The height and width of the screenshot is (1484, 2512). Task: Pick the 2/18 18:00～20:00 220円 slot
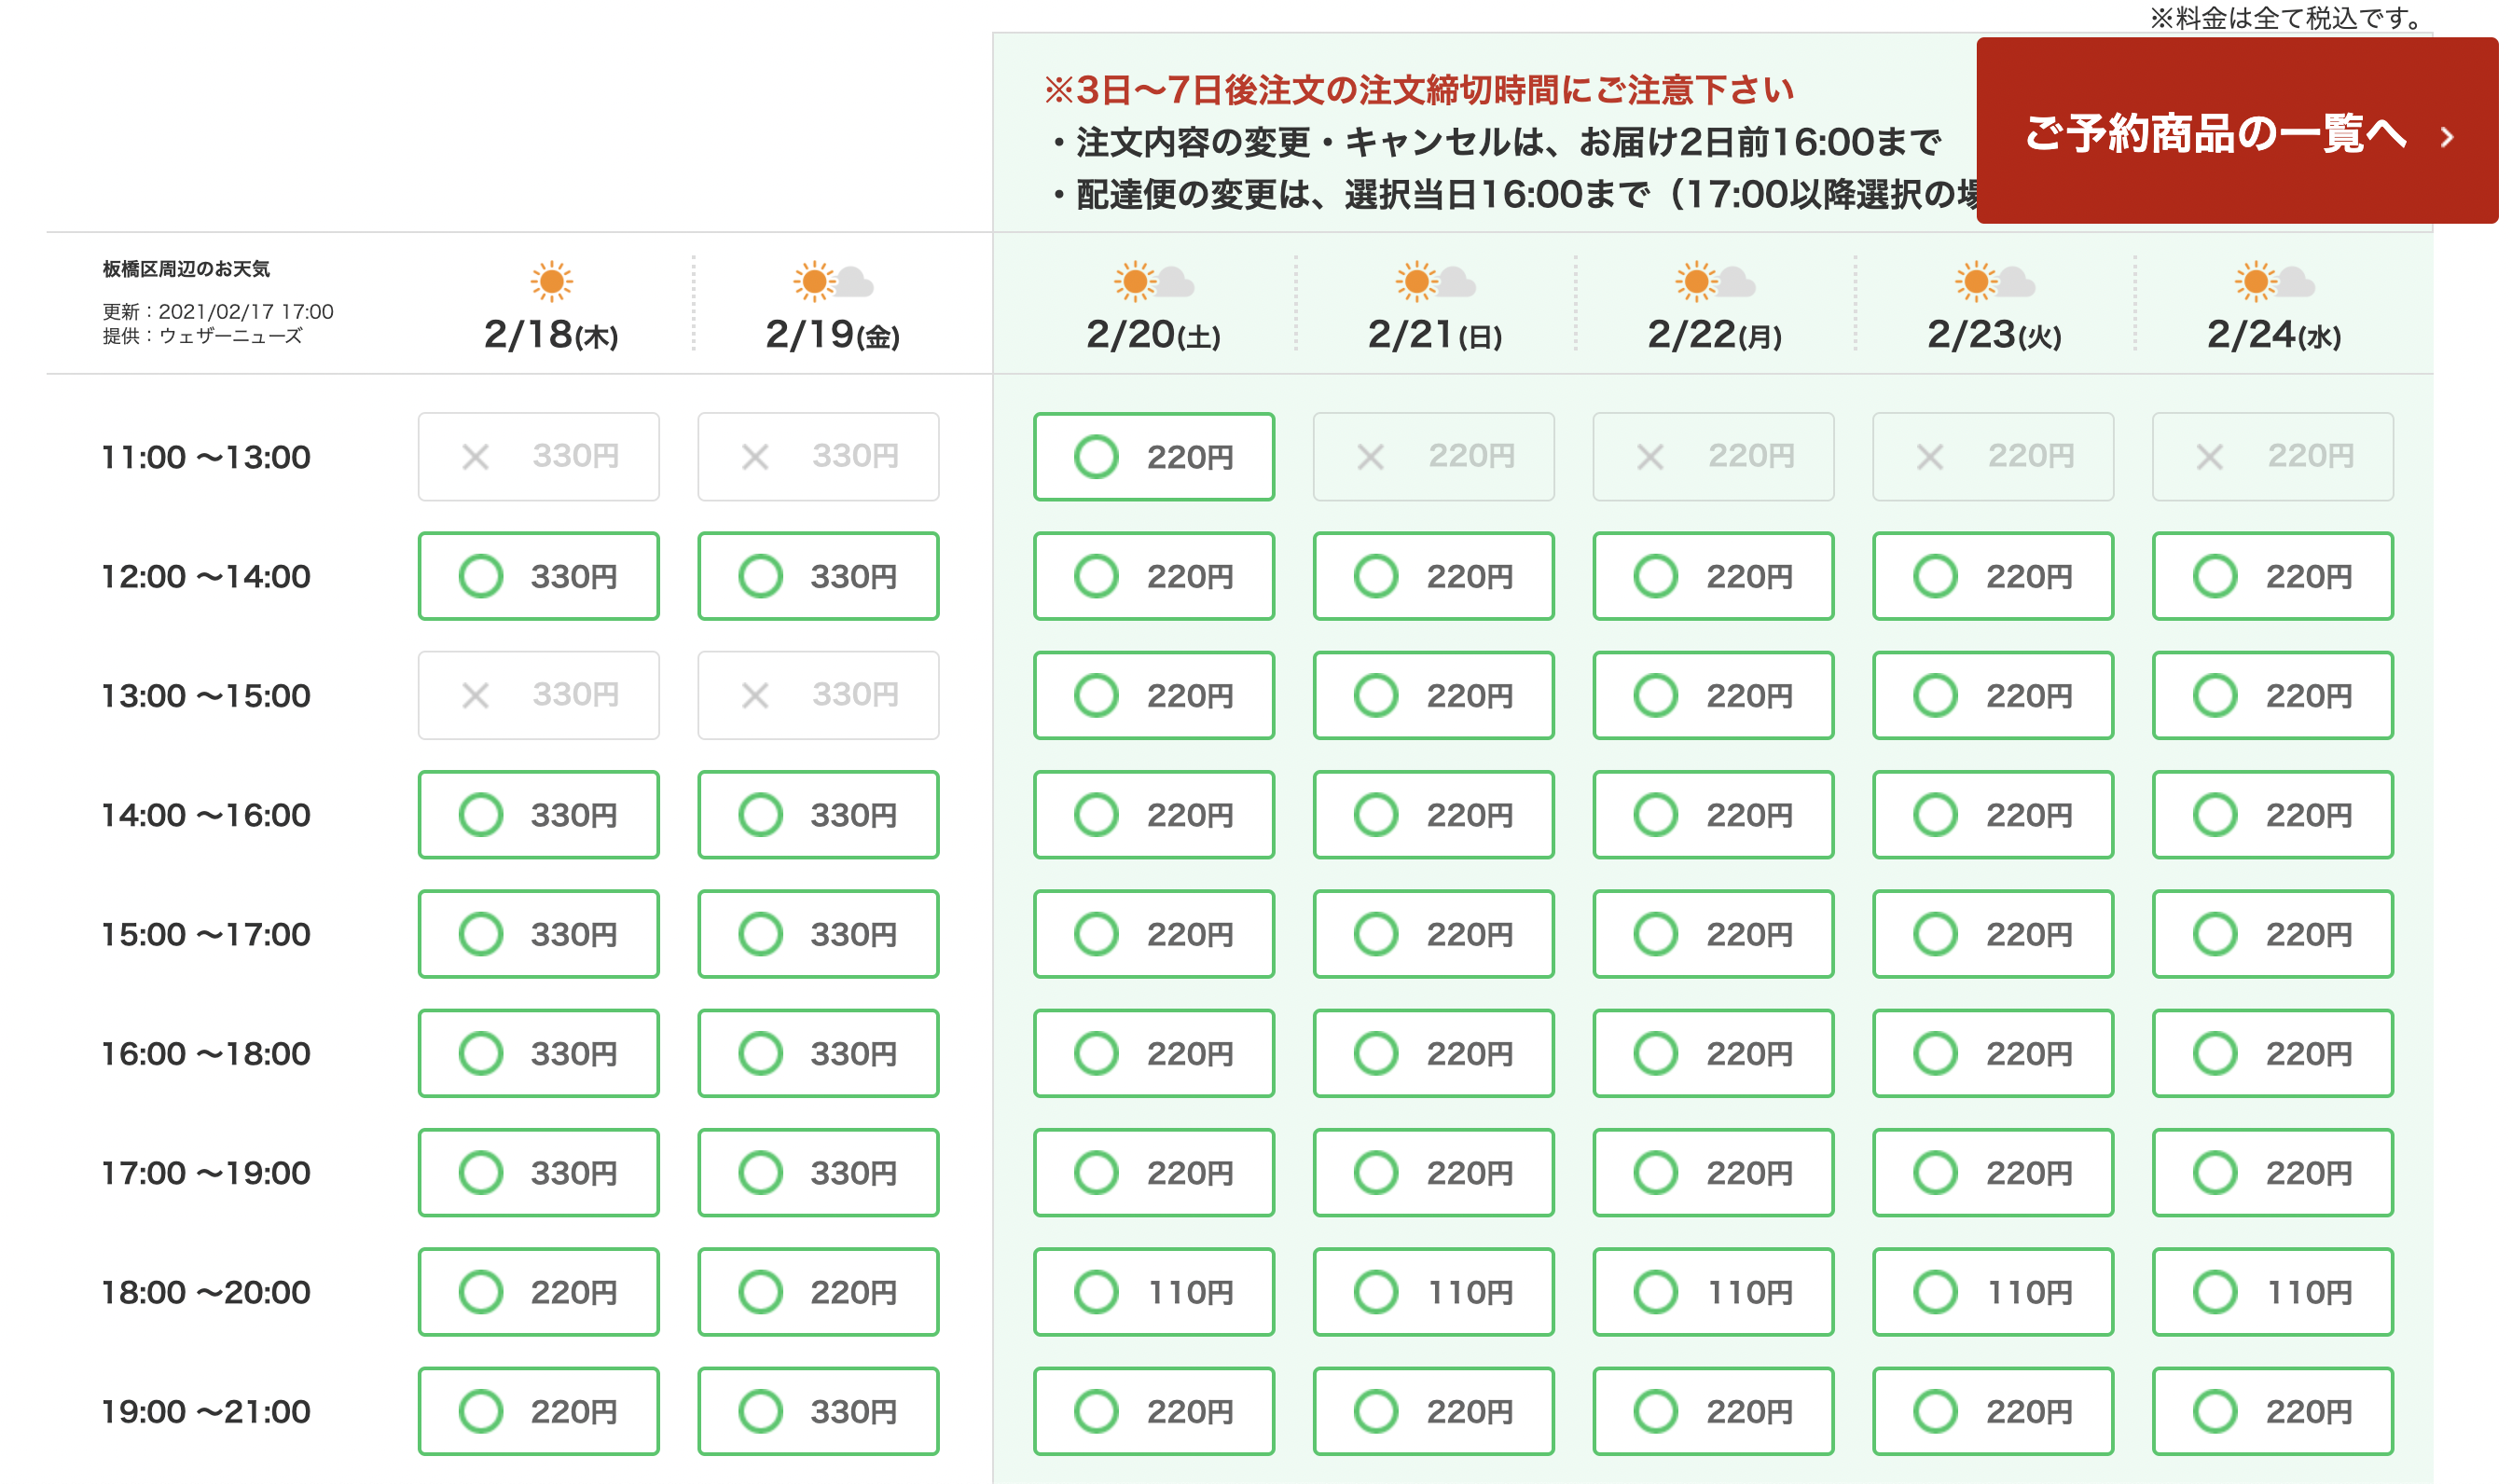[538, 1292]
